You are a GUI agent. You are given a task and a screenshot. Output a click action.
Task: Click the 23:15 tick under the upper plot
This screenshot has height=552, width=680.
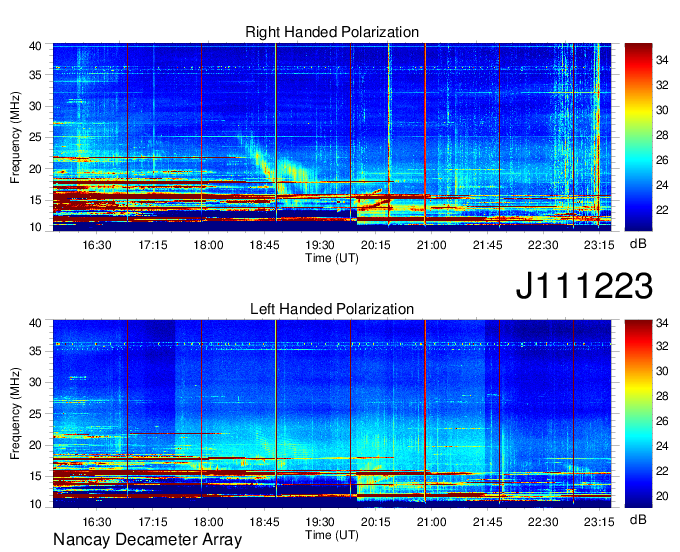[599, 245]
